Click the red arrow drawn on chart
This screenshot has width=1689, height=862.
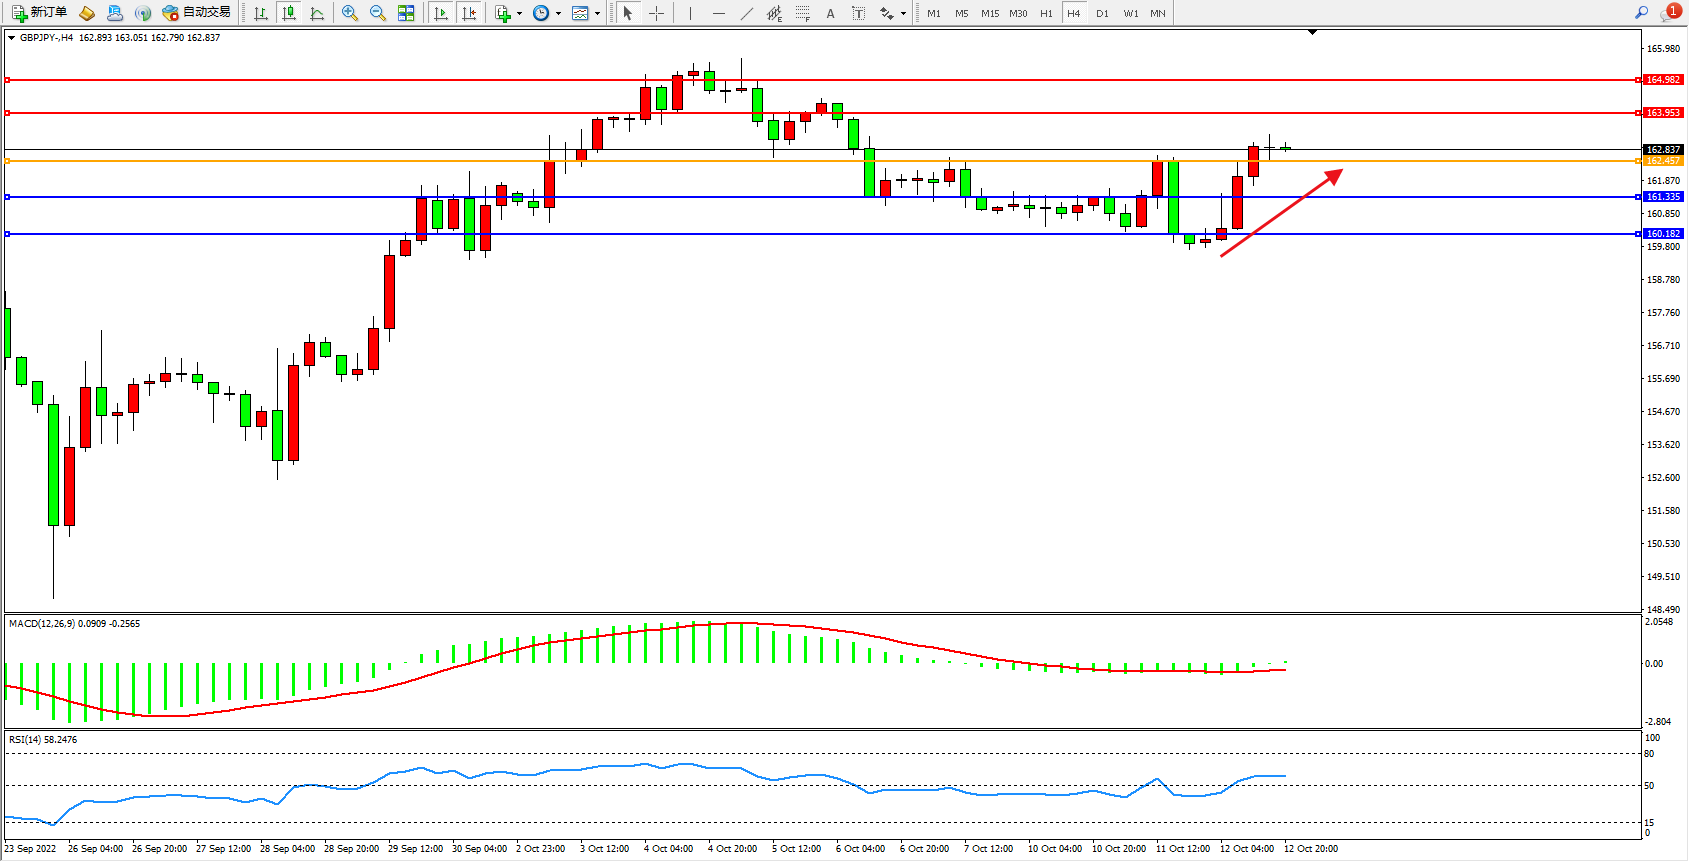(x=1281, y=213)
